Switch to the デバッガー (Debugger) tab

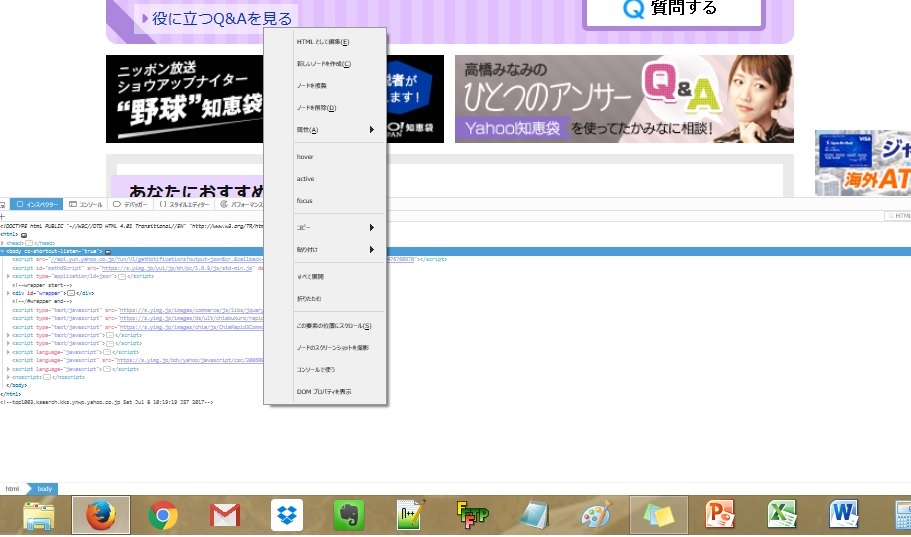[130, 205]
